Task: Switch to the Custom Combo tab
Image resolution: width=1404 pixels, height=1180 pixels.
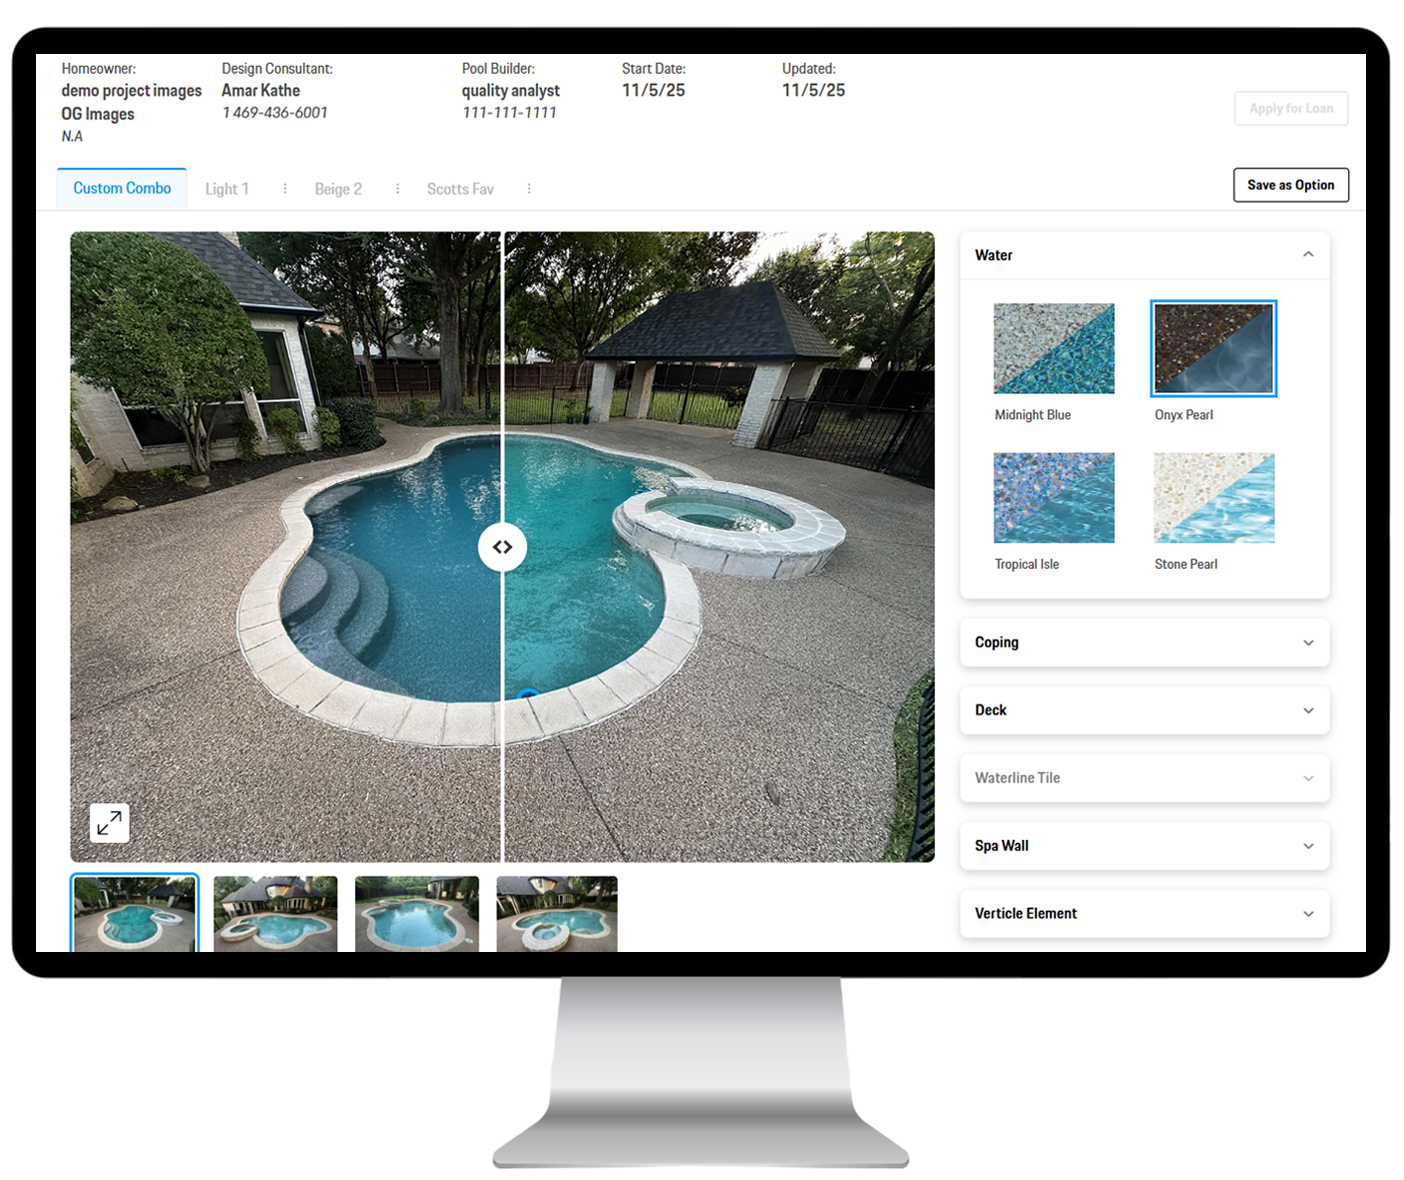Action: click(x=122, y=189)
